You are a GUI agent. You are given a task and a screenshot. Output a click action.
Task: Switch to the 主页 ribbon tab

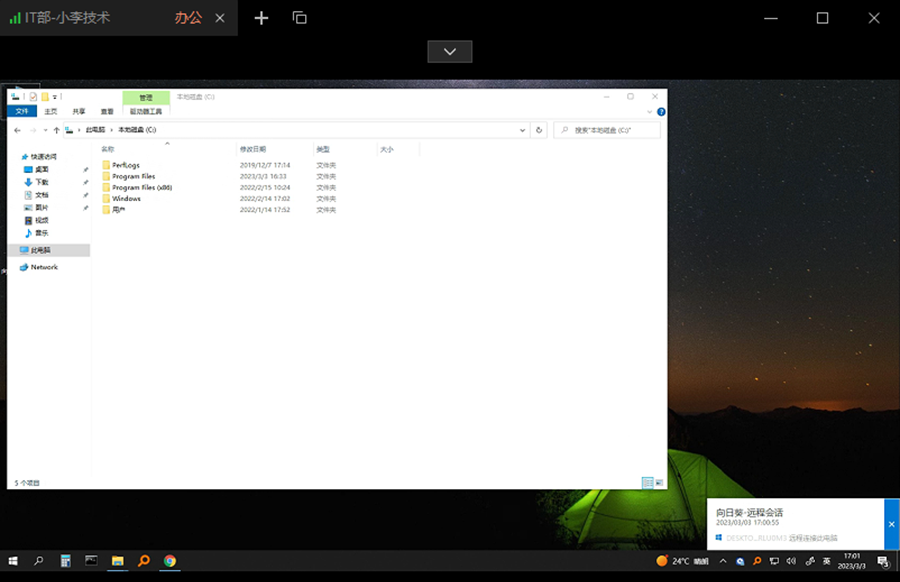pyautogui.click(x=51, y=111)
